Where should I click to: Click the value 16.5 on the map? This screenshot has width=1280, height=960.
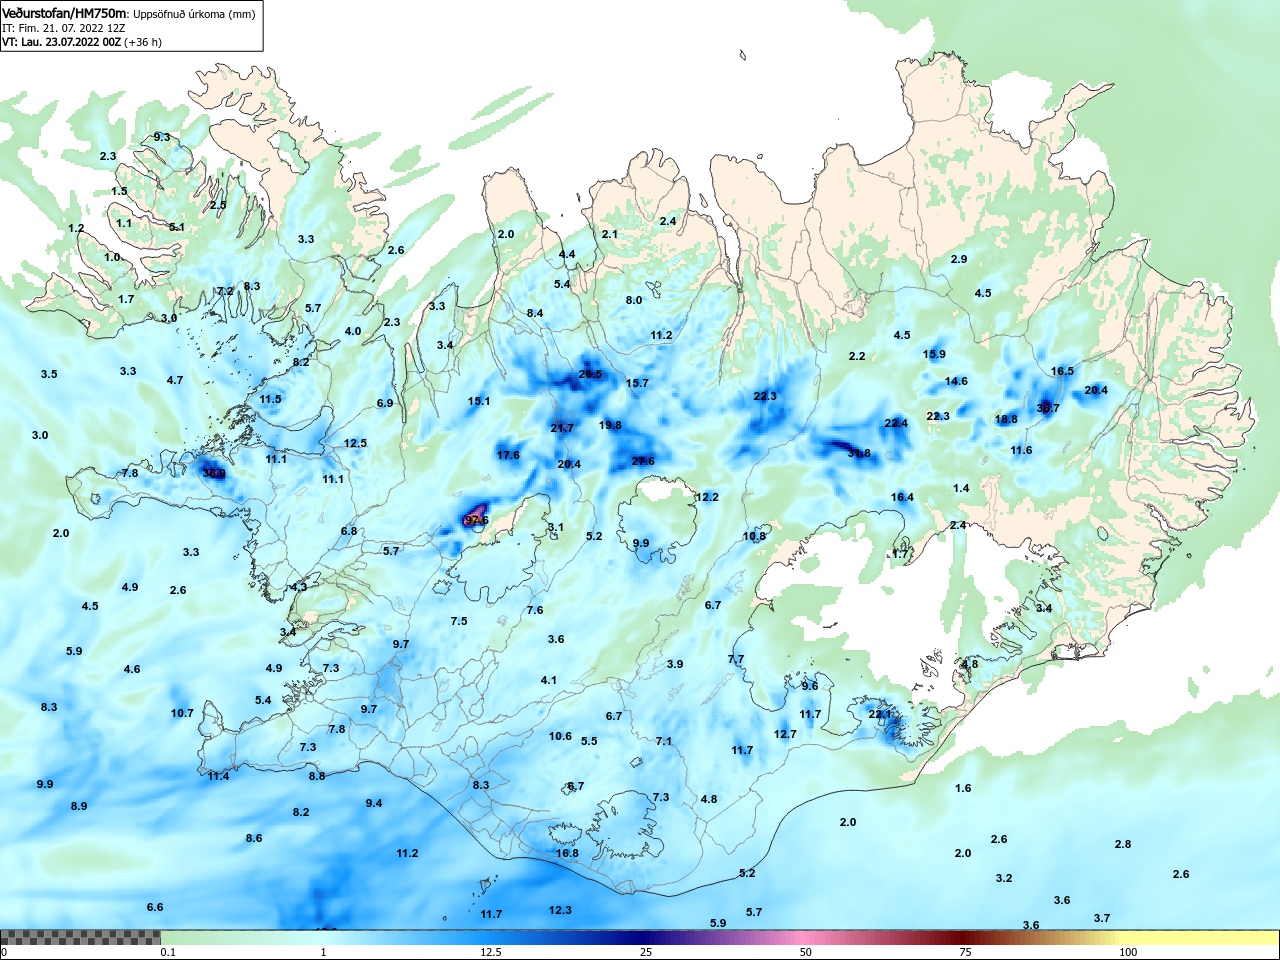tap(1062, 371)
